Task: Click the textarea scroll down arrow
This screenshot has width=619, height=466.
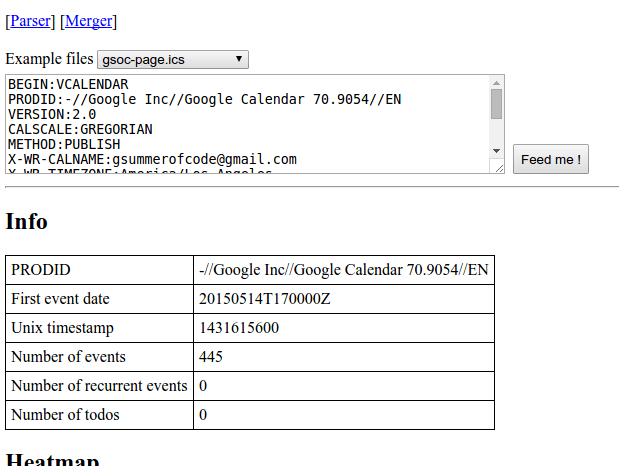Action: [x=496, y=151]
